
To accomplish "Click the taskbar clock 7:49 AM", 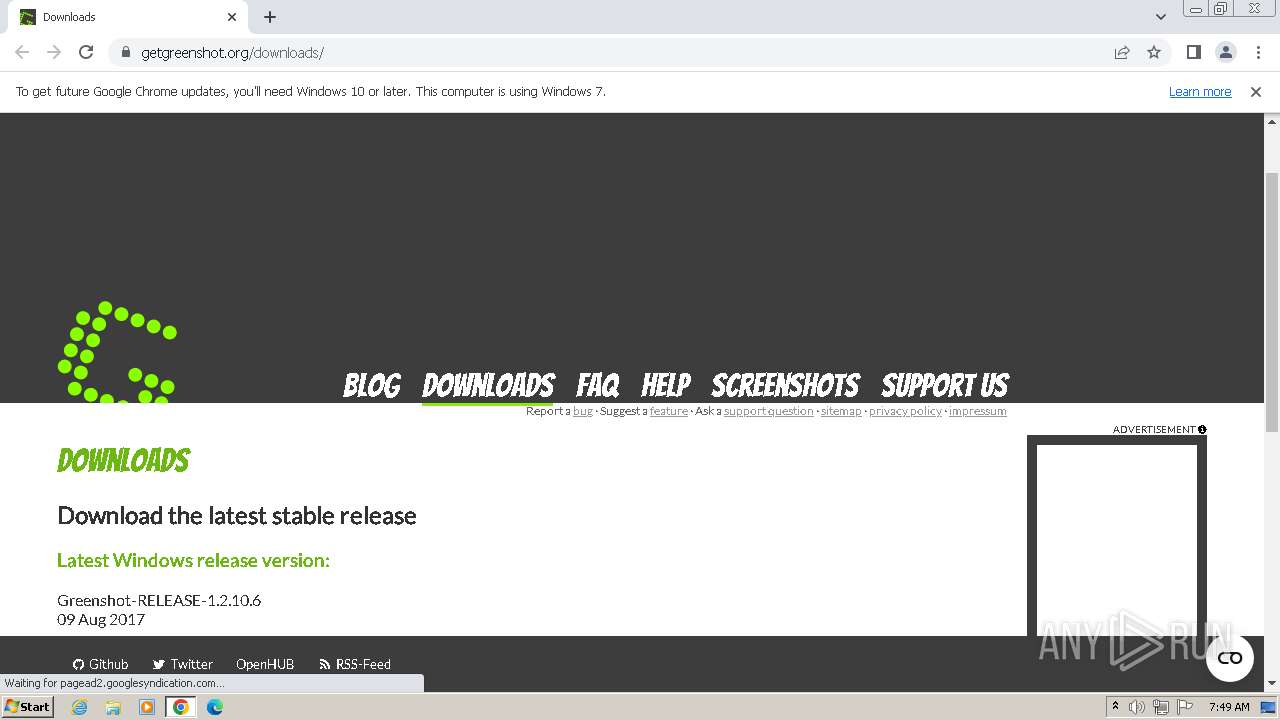I will [x=1229, y=707].
